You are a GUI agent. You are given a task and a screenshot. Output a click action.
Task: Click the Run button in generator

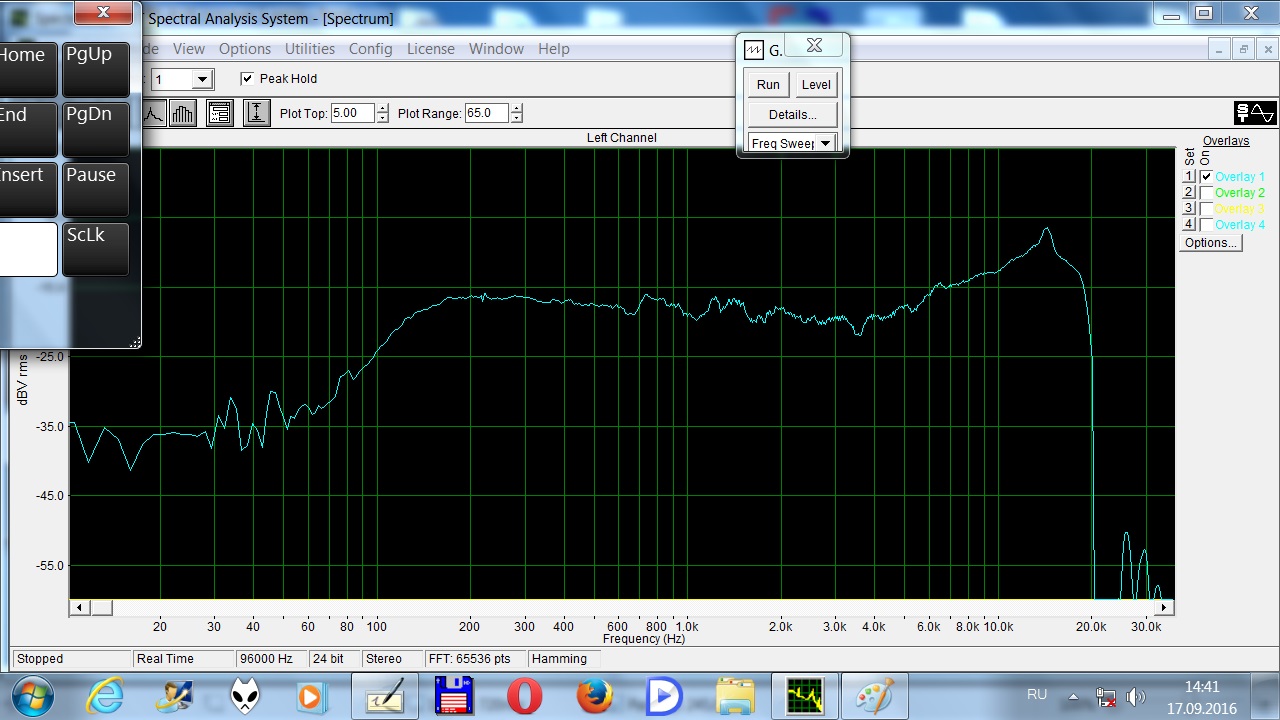(768, 85)
